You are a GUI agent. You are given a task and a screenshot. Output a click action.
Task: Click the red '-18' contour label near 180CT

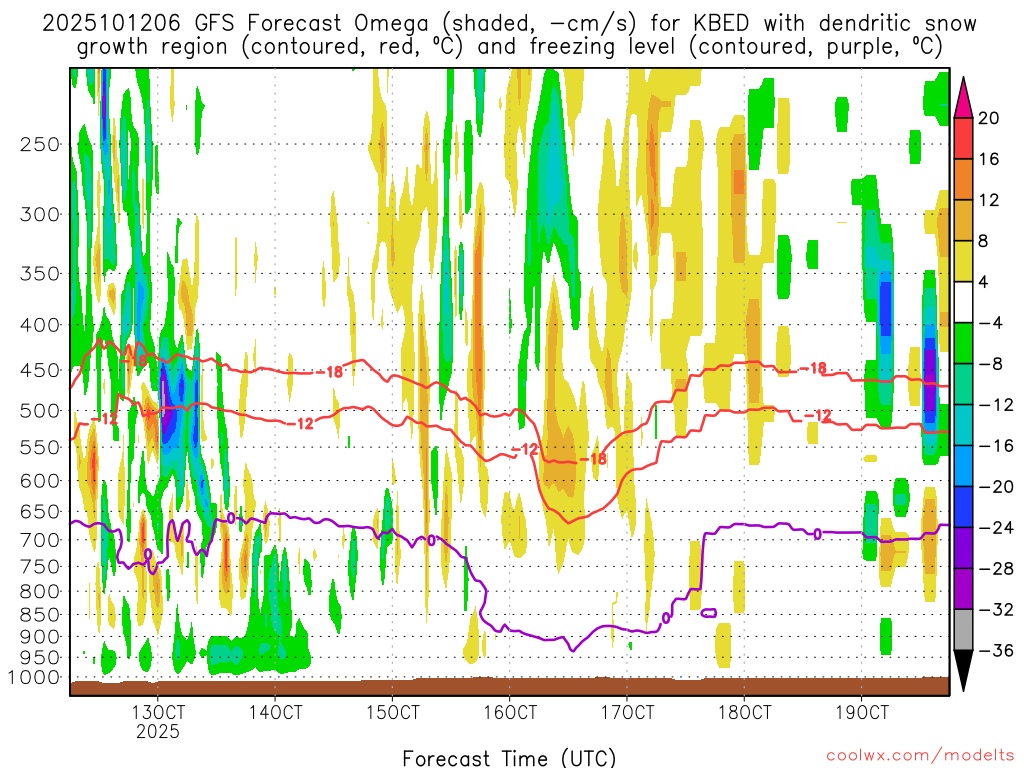pyautogui.click(x=814, y=369)
